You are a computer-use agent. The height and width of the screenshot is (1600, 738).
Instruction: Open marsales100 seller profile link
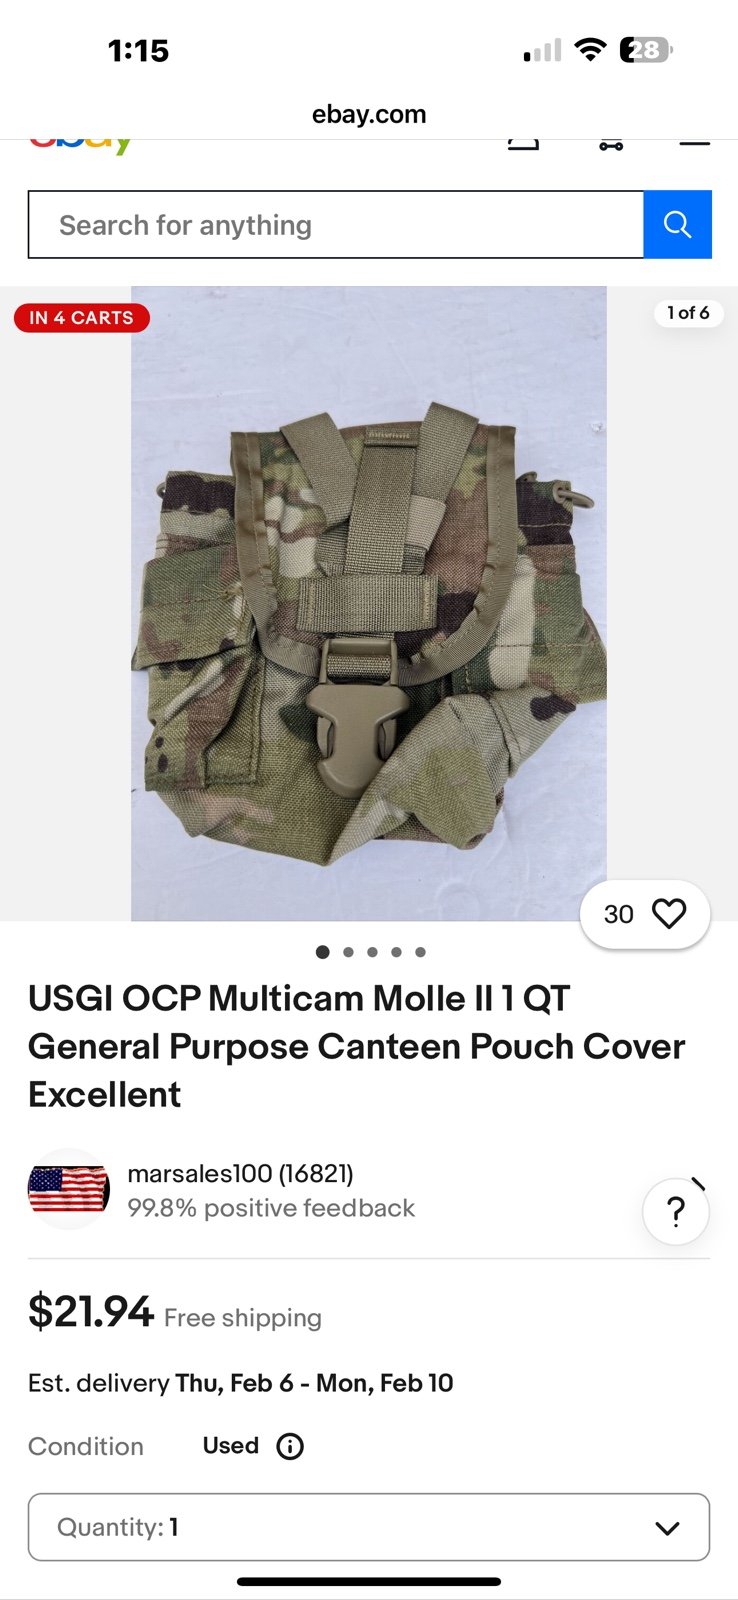click(x=240, y=1173)
